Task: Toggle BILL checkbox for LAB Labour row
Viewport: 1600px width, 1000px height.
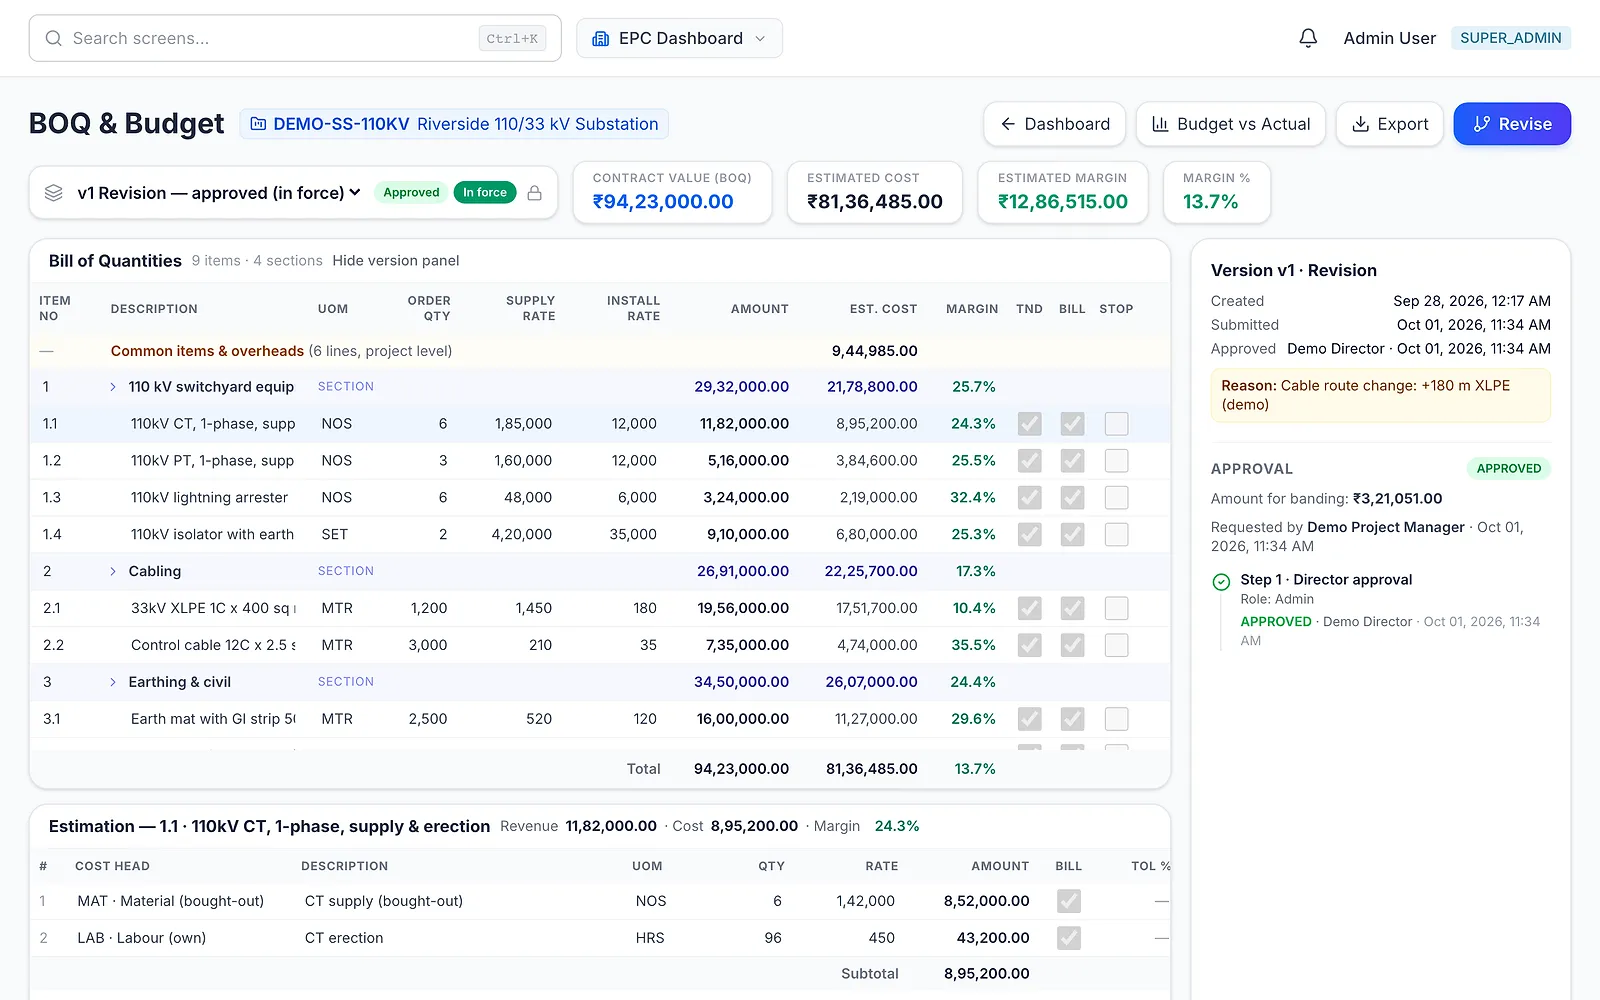Action: (1069, 938)
